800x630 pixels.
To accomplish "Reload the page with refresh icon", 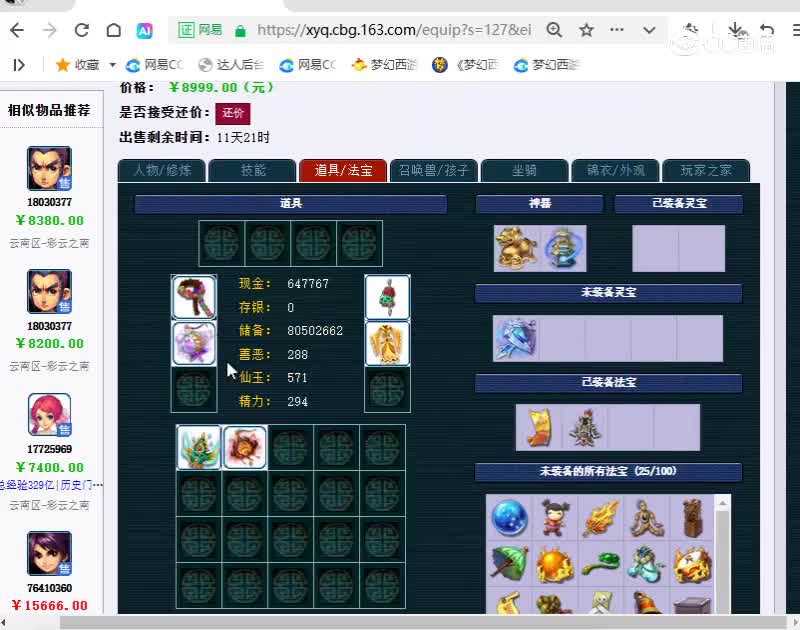I will [x=82, y=30].
